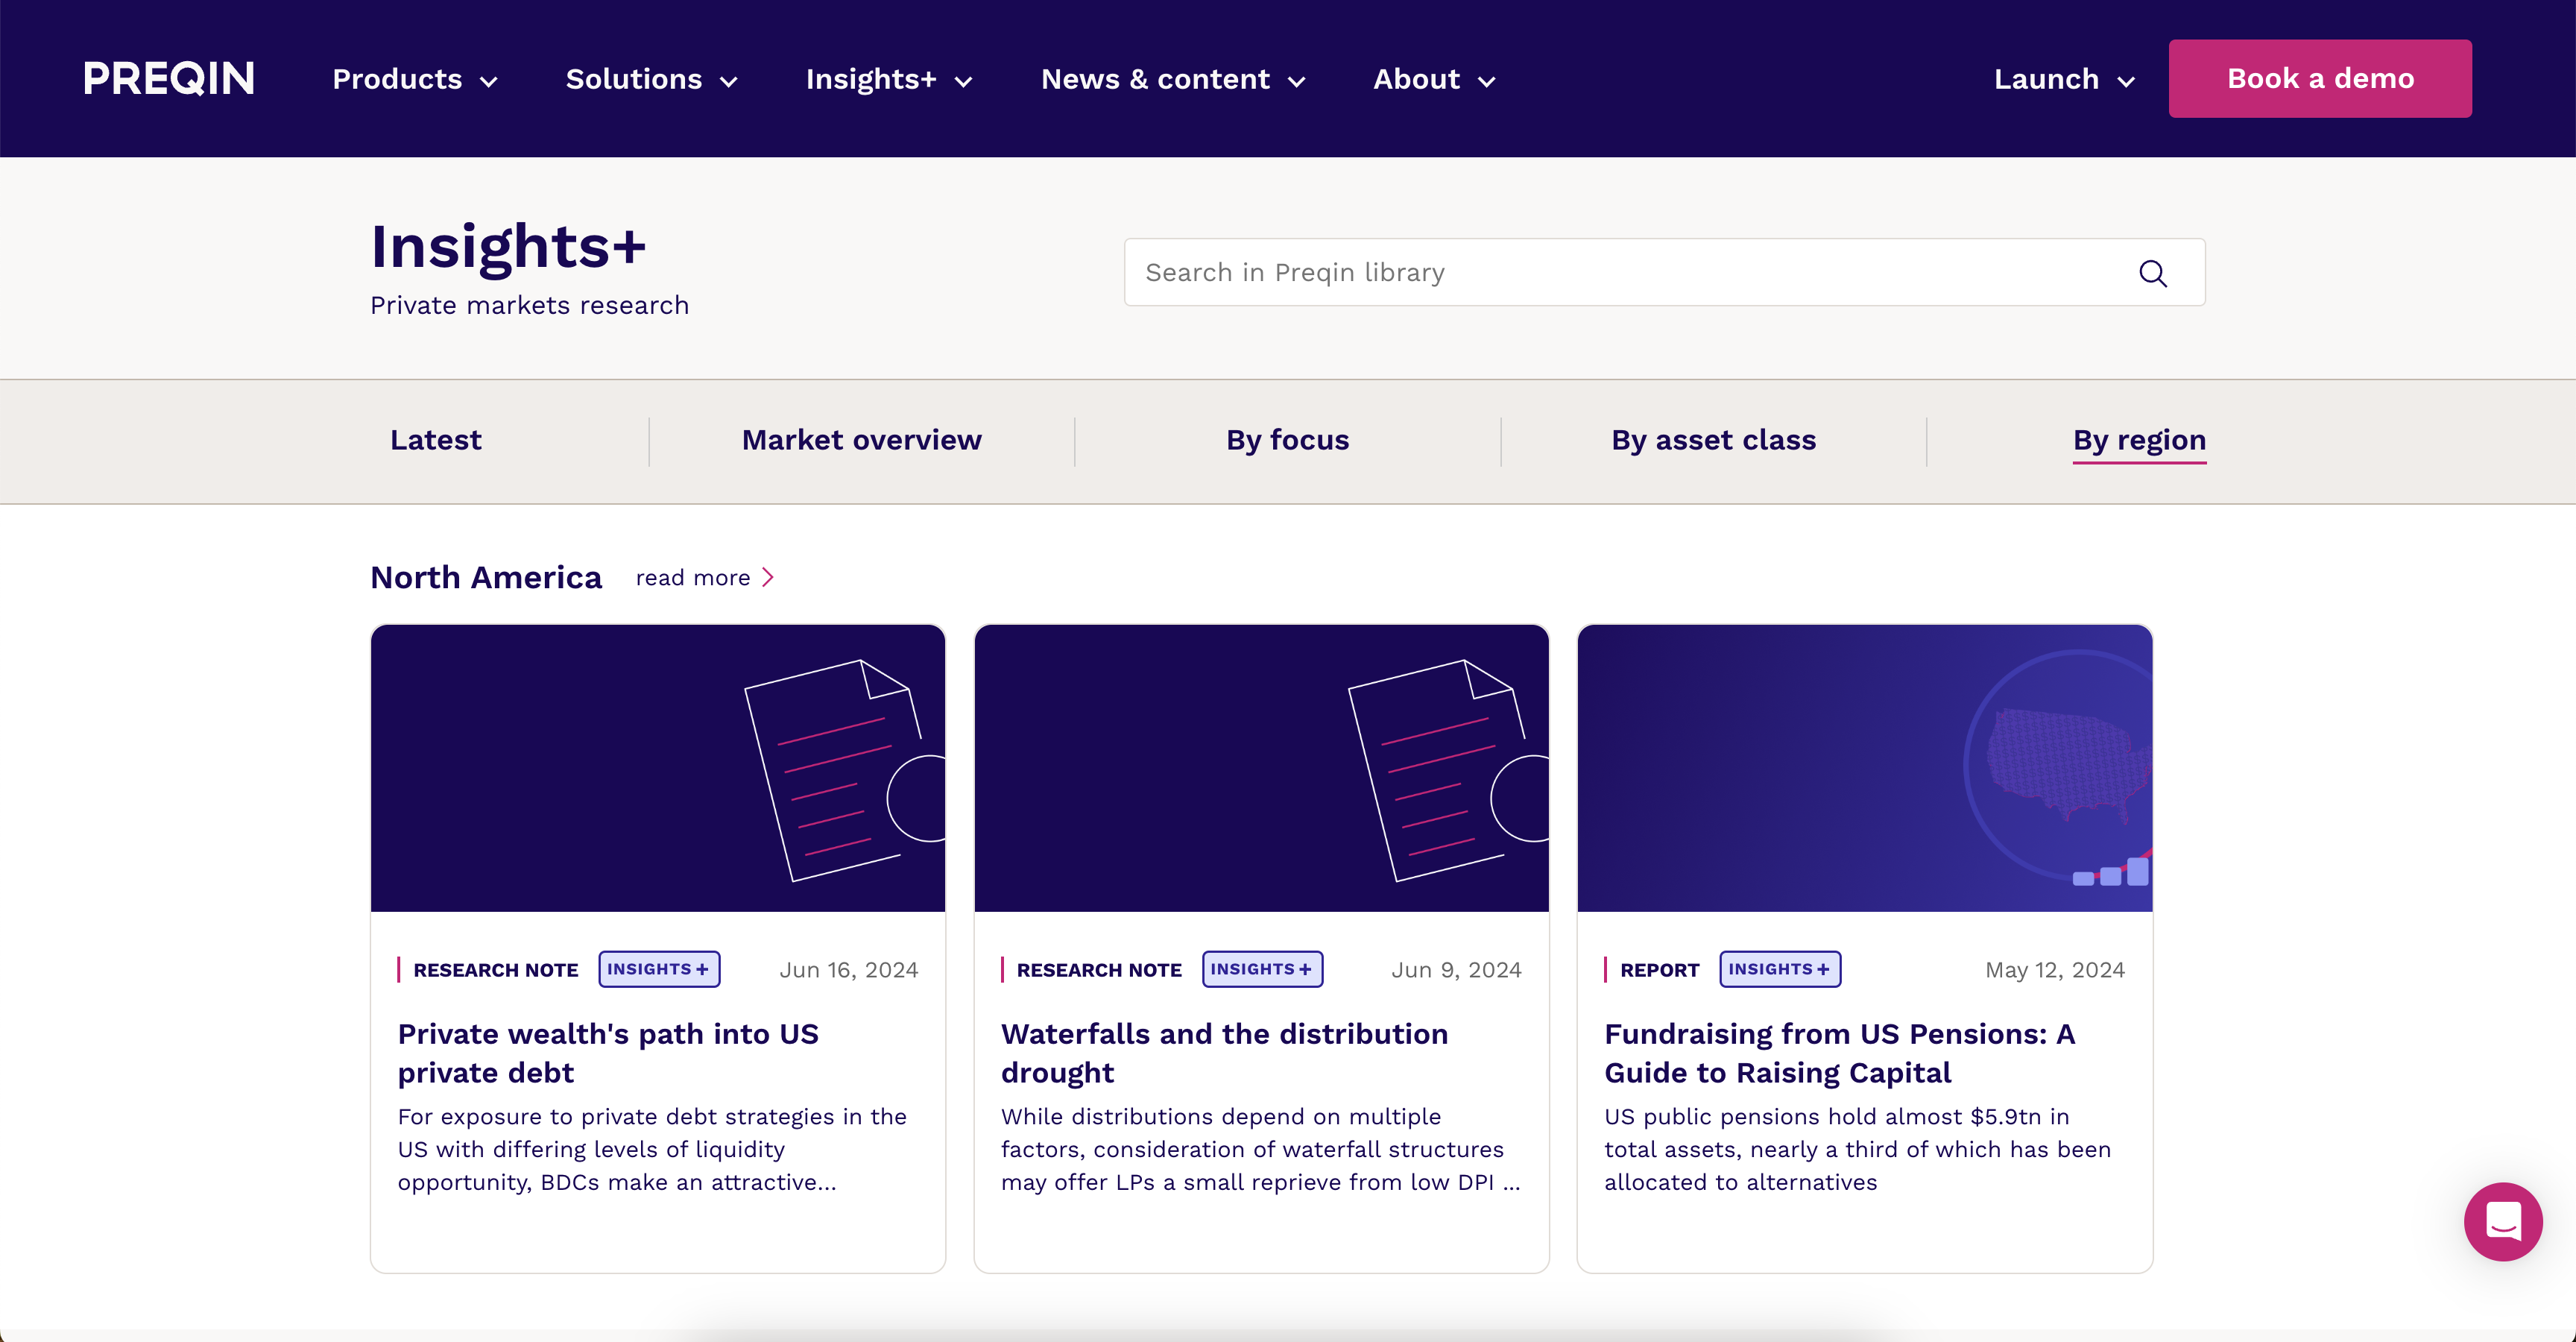Image resolution: width=2576 pixels, height=1342 pixels.
Task: Click the Jun 16, 2024 date
Action: (x=849, y=970)
